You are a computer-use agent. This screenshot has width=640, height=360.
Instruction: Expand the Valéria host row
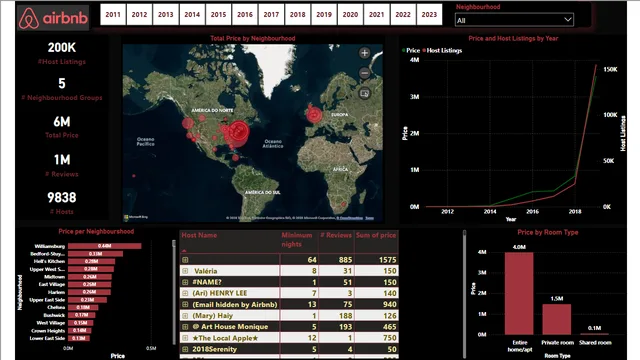185,271
